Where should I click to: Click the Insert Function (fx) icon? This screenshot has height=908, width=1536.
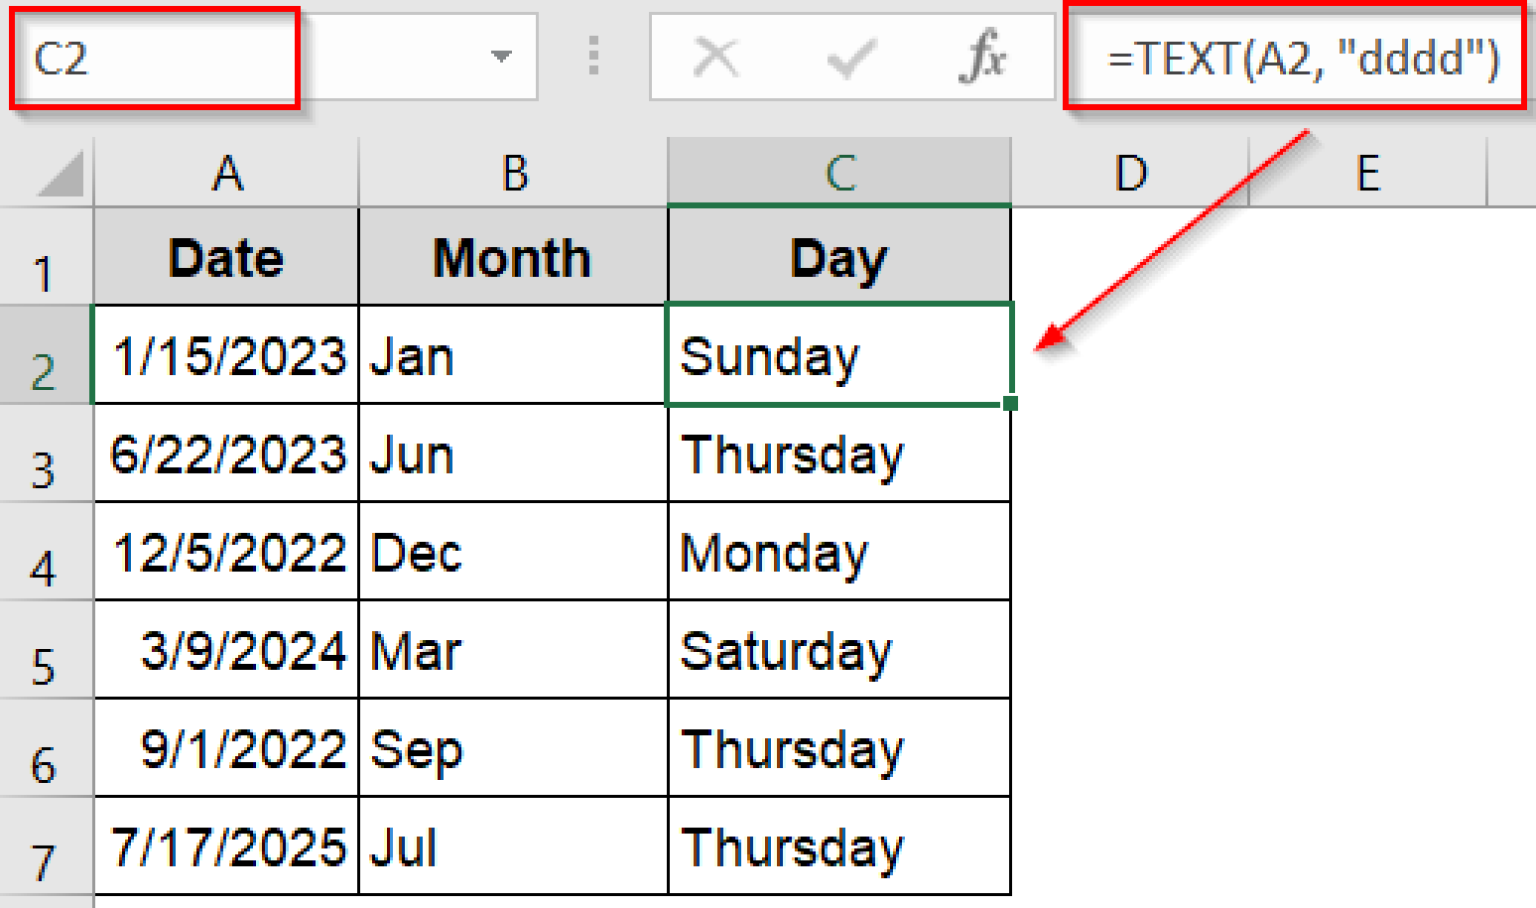tap(983, 57)
